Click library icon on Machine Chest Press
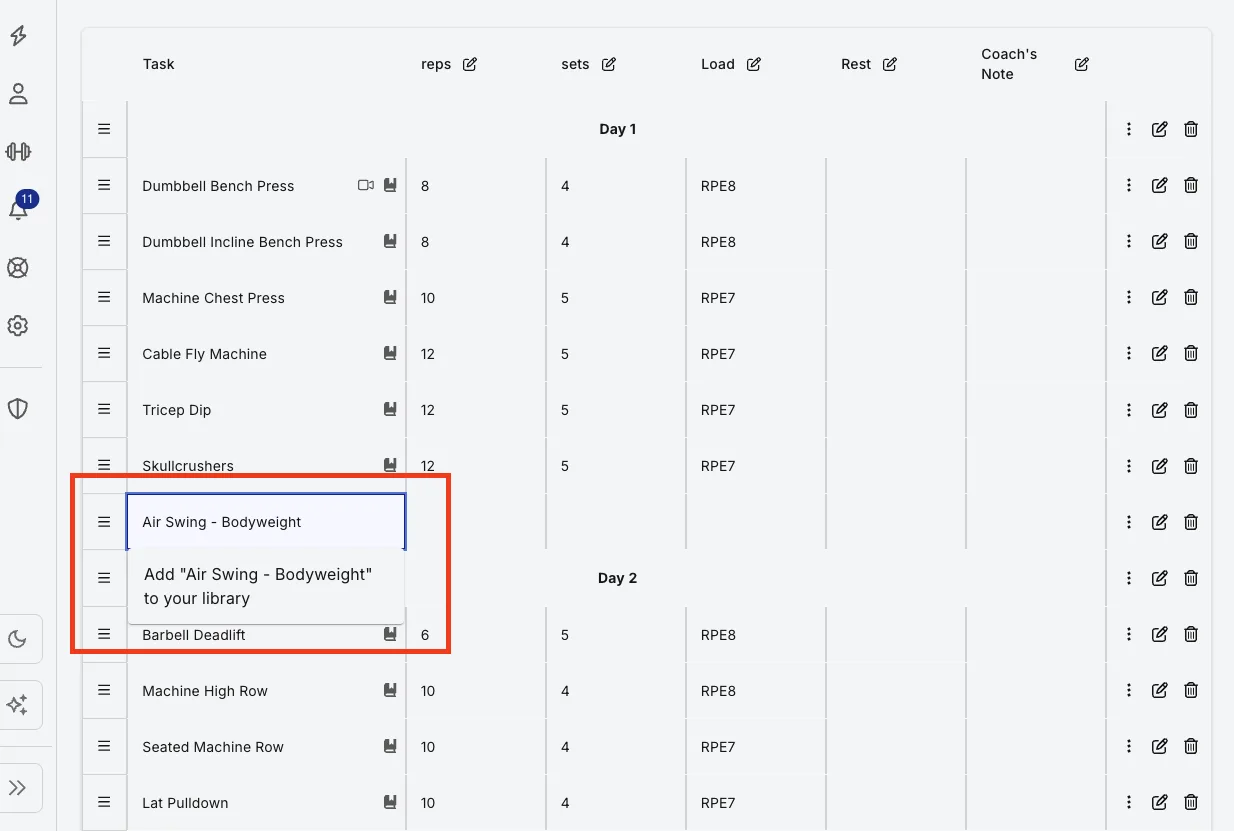The height and width of the screenshot is (831, 1234). coord(390,297)
